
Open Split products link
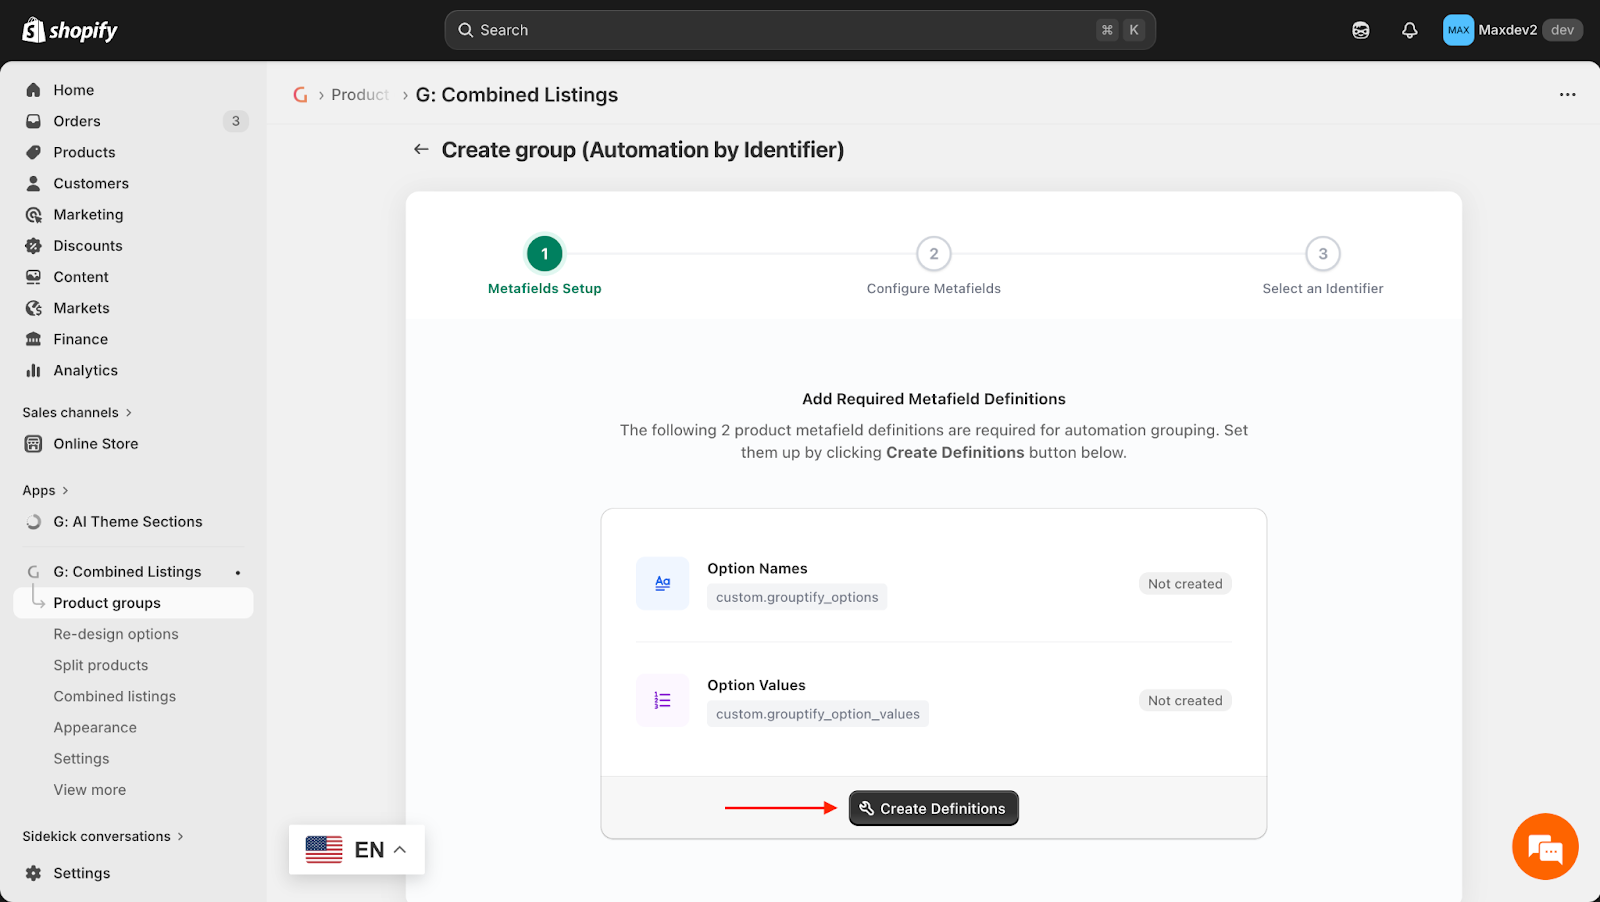click(101, 665)
